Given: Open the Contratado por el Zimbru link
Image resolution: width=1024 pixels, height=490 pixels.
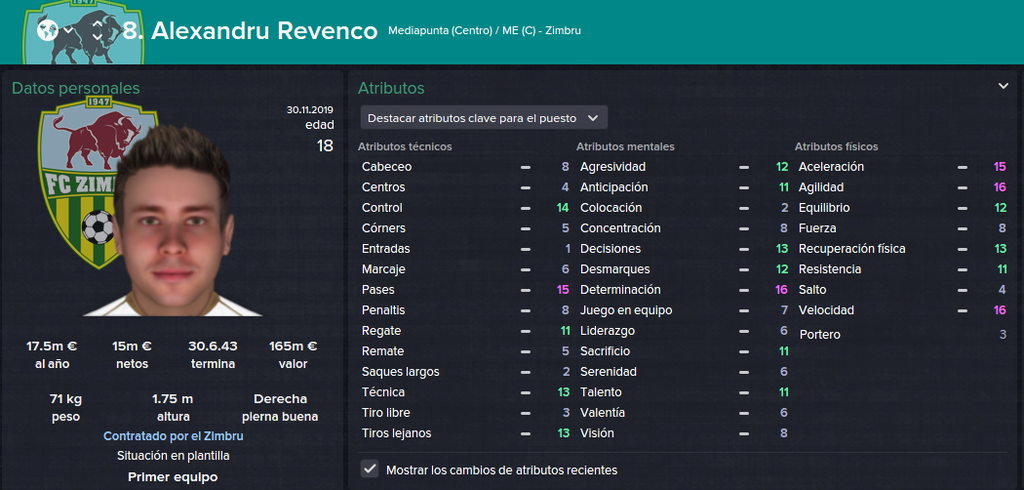Looking at the screenshot, I should click(x=173, y=436).
